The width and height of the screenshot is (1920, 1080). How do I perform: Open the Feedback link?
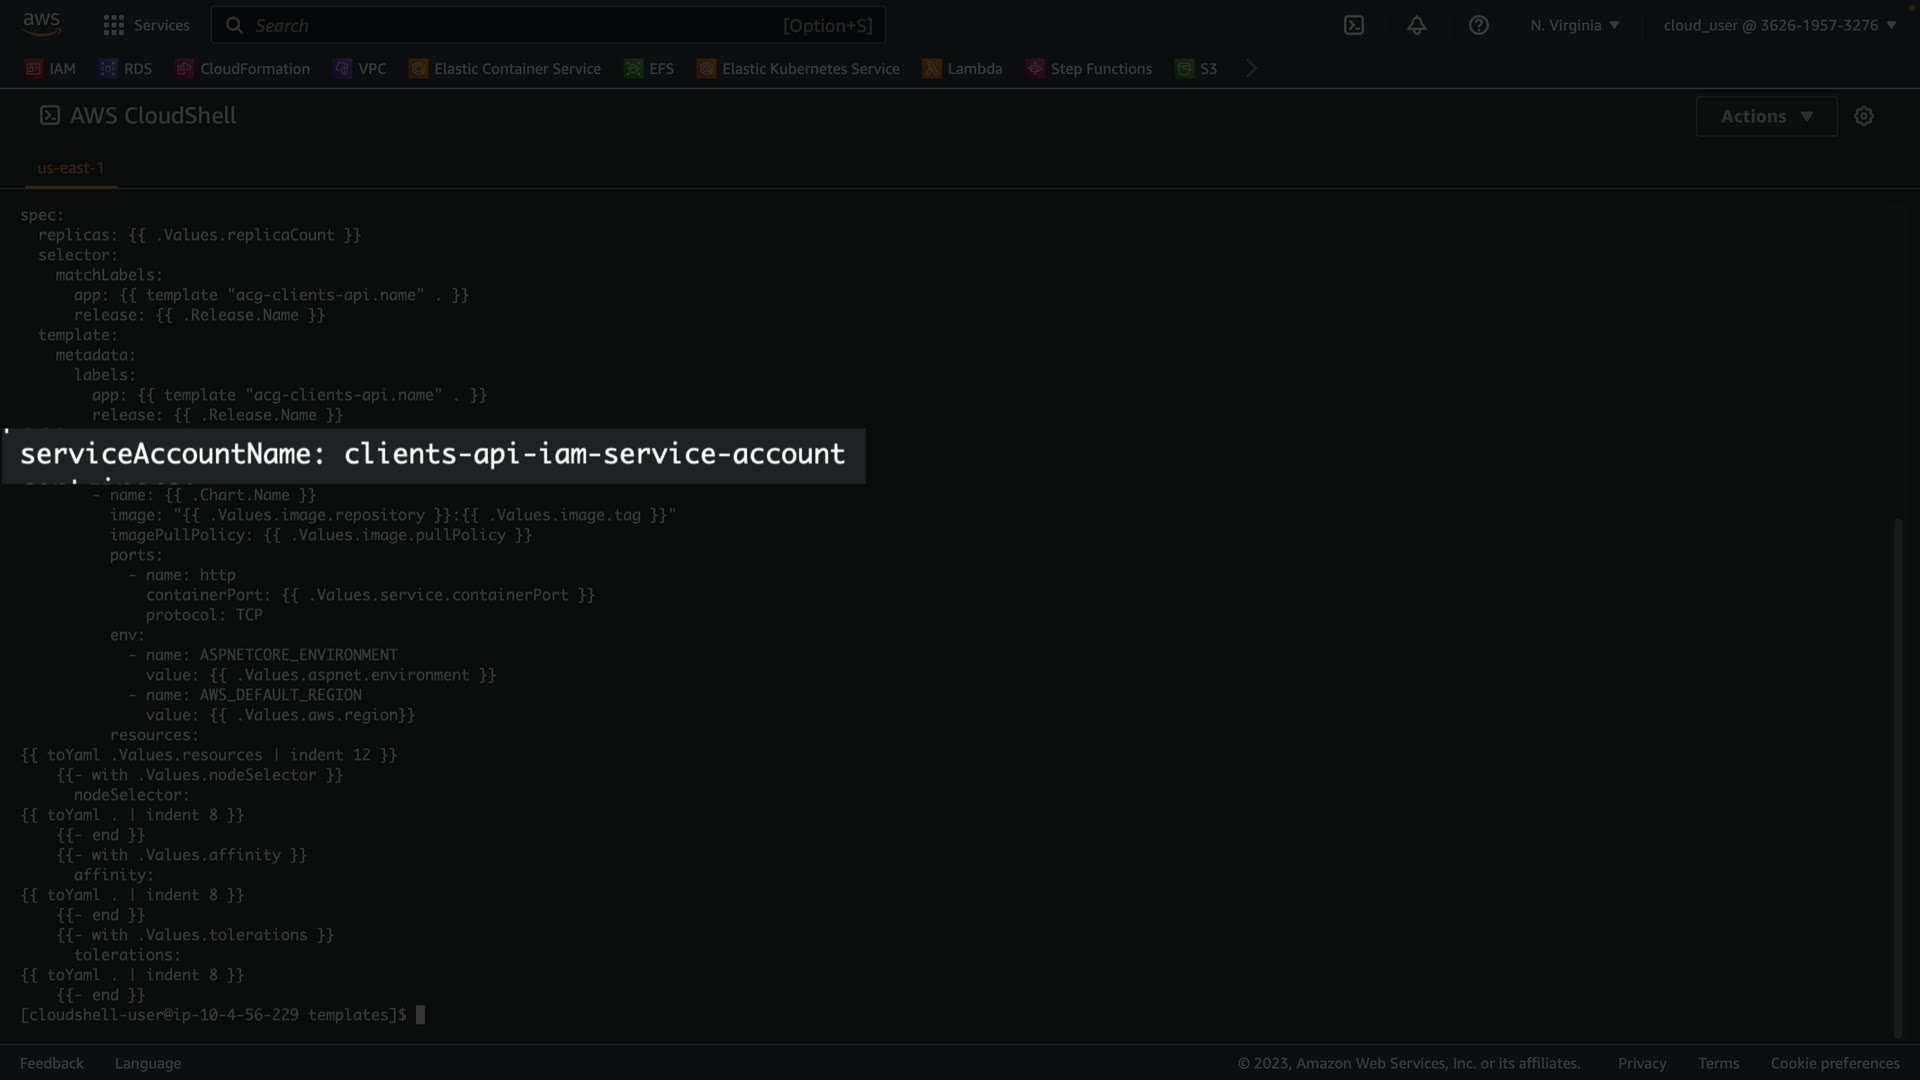click(x=52, y=1063)
